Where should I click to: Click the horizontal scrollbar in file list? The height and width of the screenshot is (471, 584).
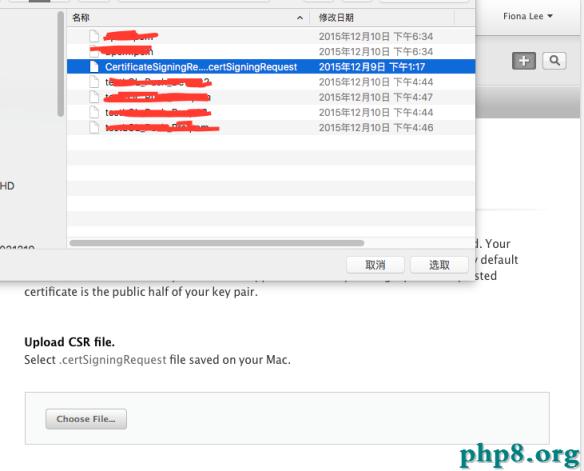217,243
